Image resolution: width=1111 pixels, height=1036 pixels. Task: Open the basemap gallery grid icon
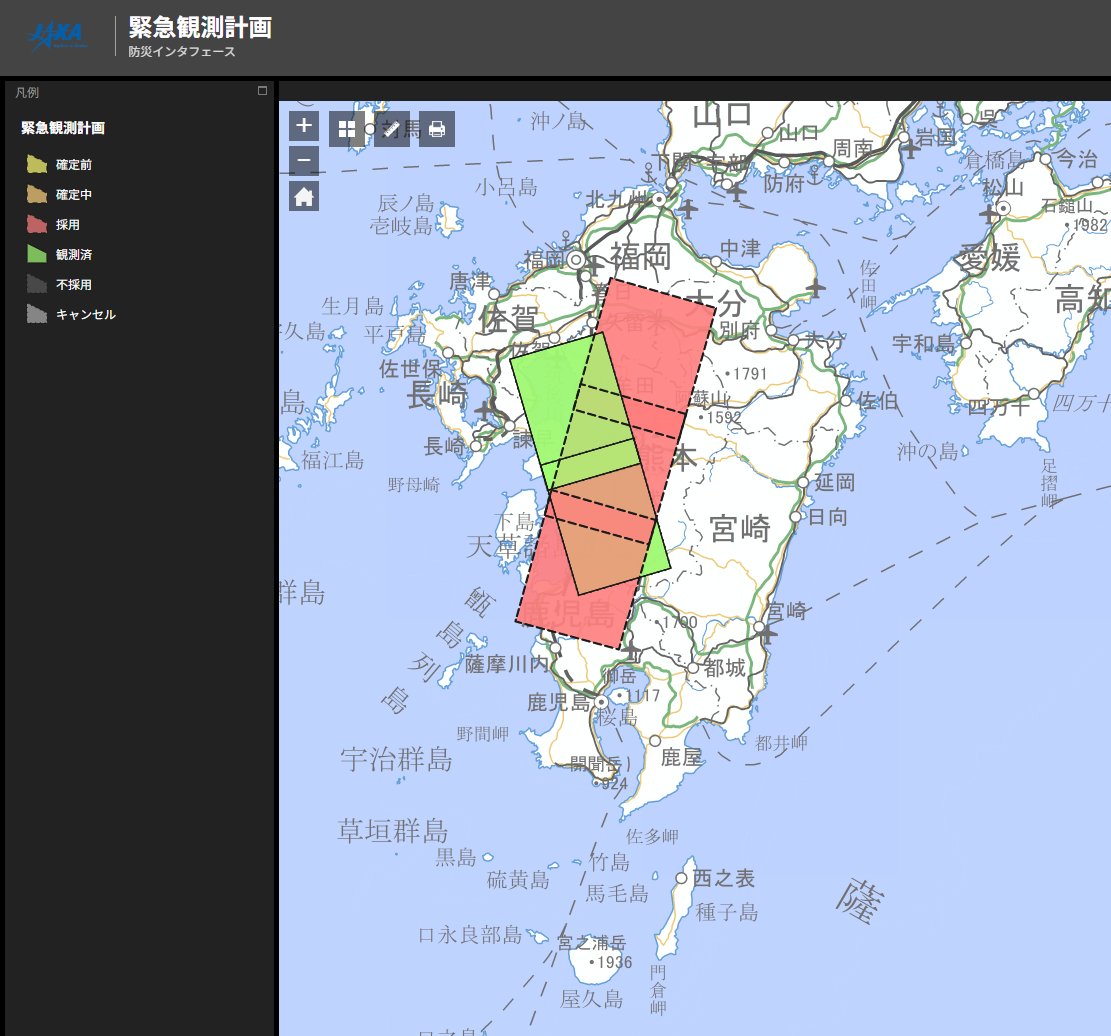pos(346,129)
